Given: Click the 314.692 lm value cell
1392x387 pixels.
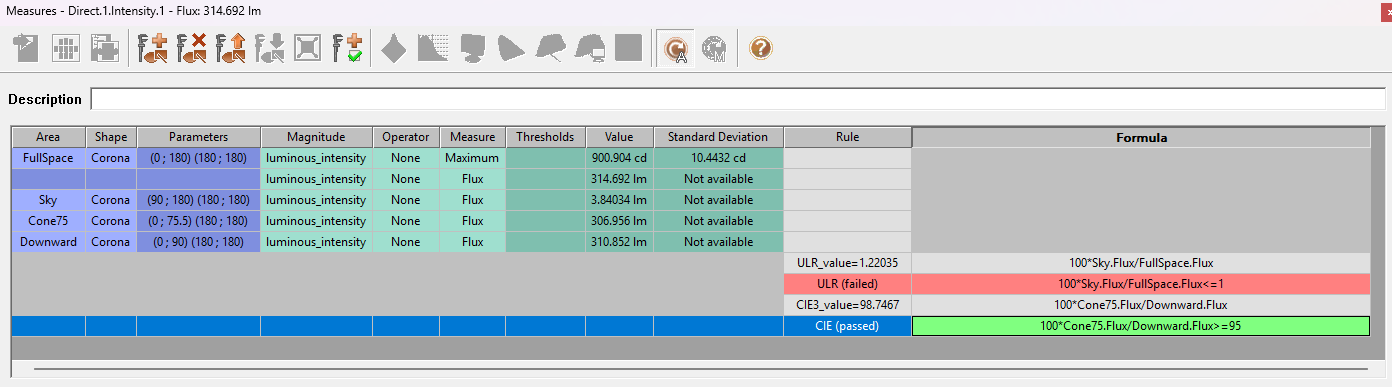Looking at the screenshot, I should [619, 179].
